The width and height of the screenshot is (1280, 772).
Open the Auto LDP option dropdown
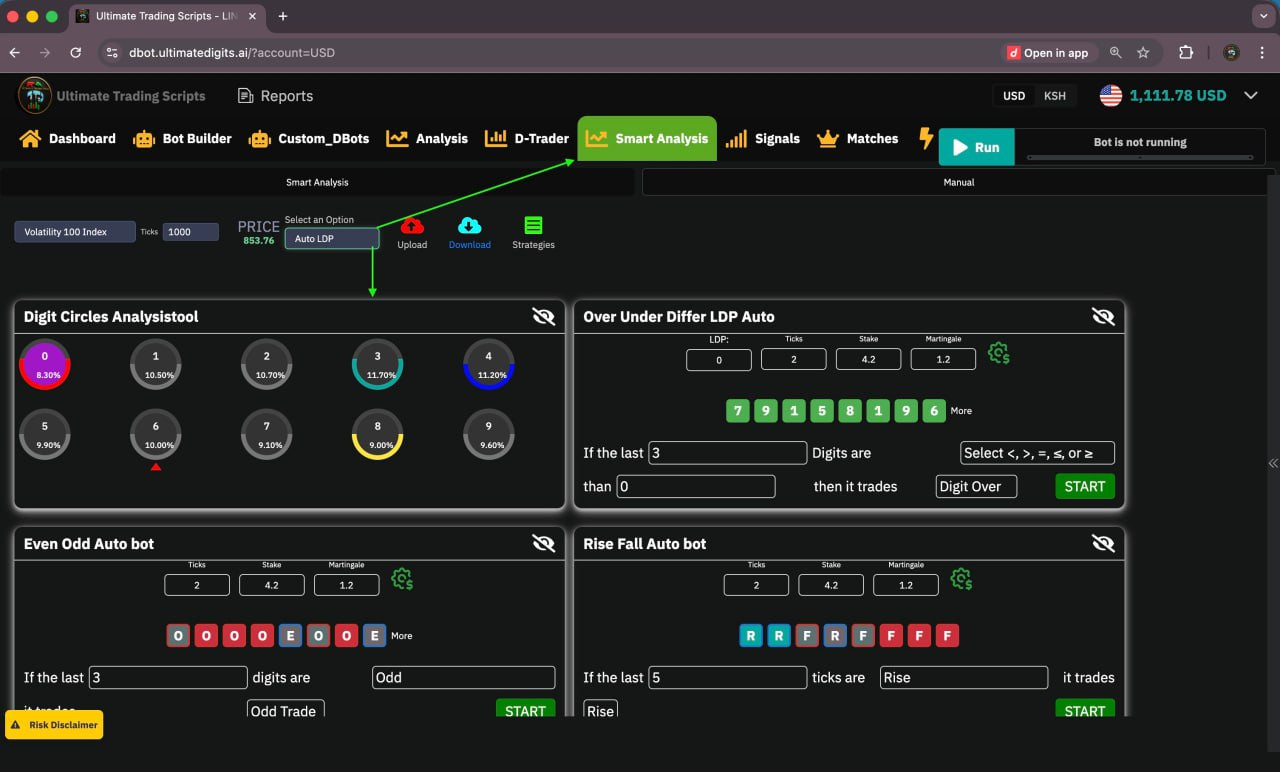pos(331,239)
